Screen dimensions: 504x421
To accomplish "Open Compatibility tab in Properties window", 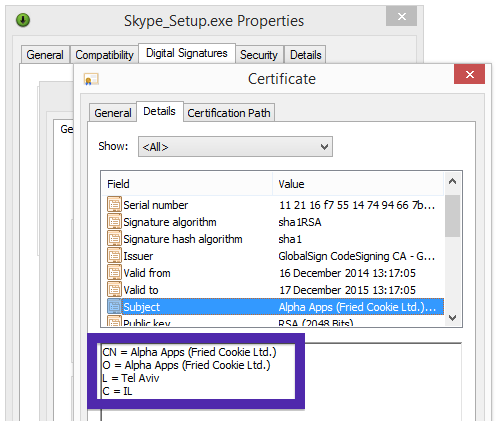I will pos(104,54).
